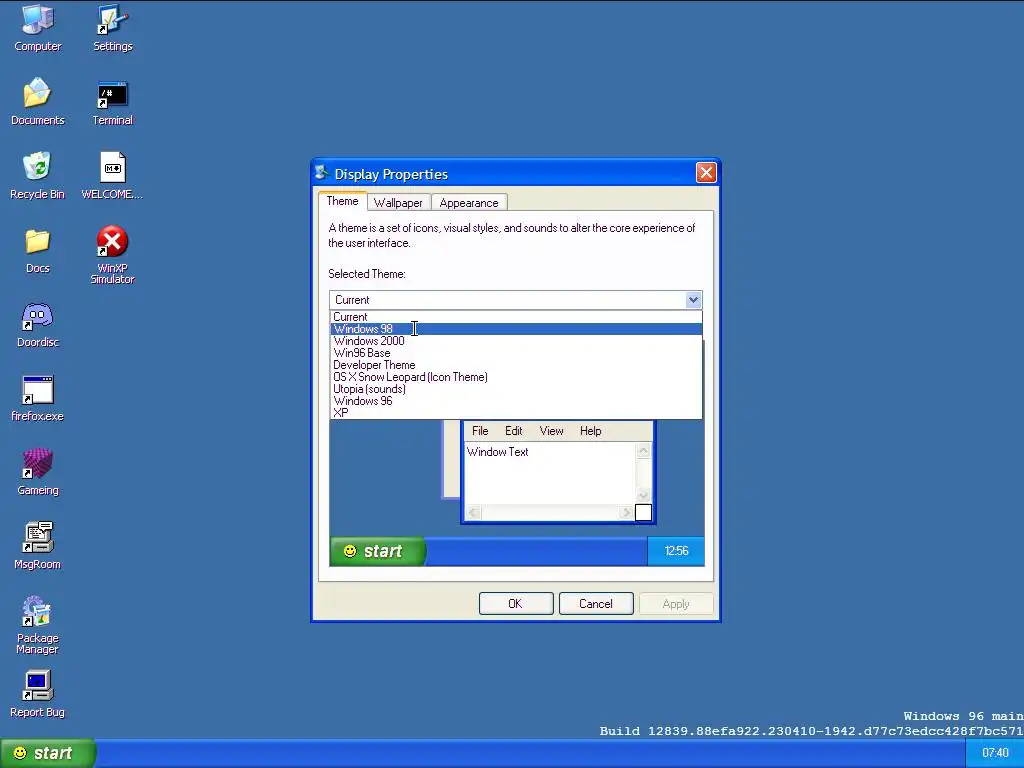Choose Developer Theme option
1024x768 pixels.
516,365
